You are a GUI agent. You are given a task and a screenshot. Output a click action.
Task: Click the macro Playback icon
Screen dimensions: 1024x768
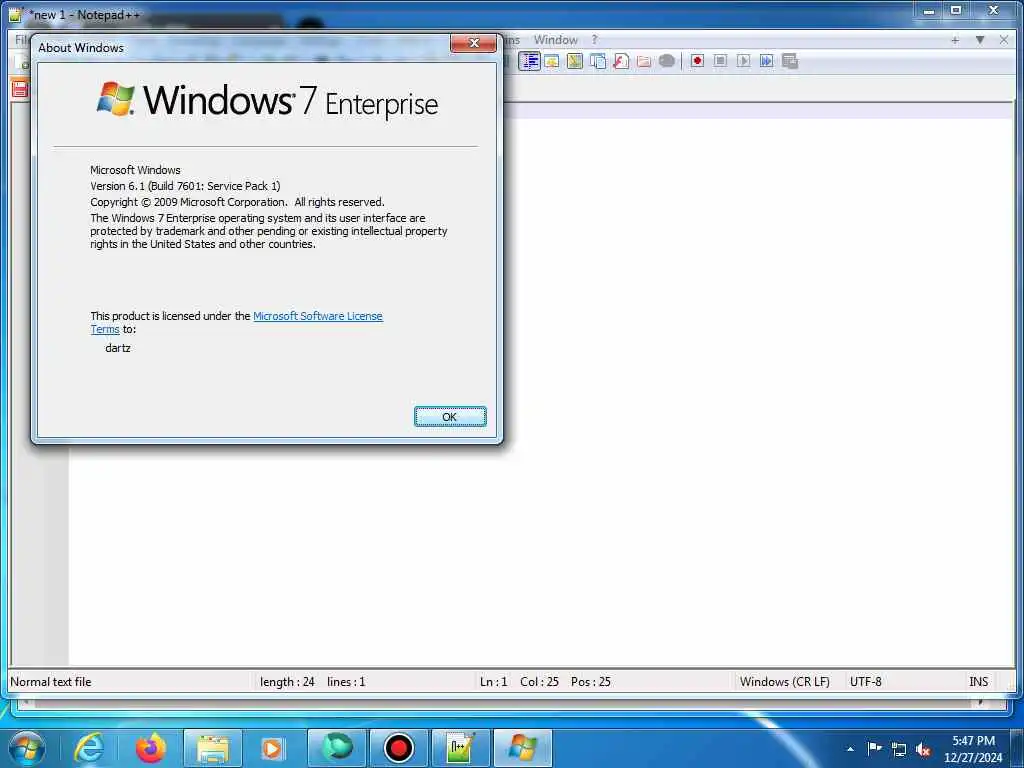coord(743,61)
